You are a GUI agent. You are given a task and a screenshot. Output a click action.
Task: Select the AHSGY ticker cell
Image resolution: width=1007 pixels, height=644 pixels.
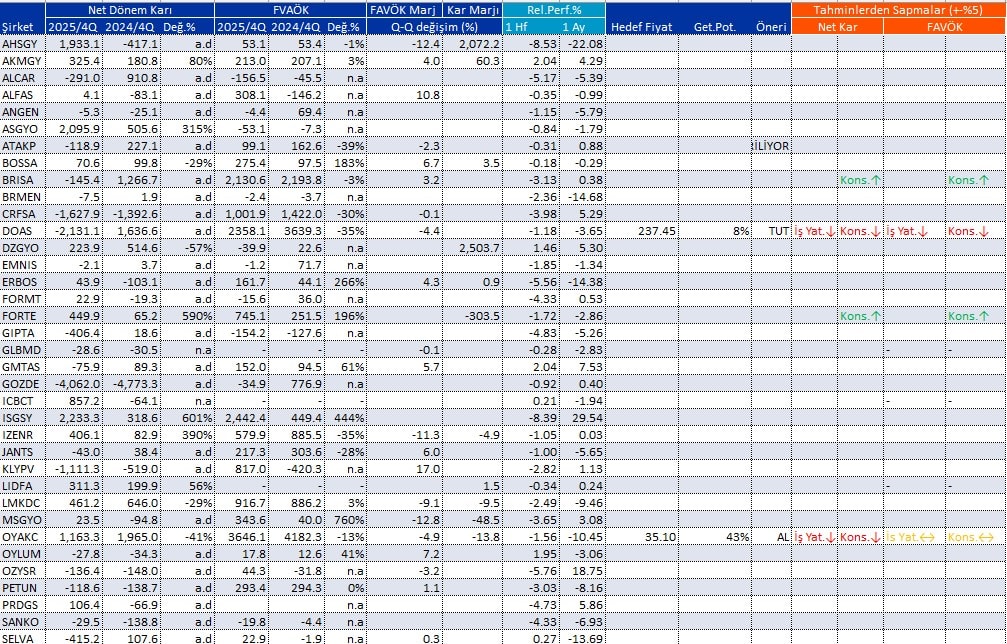click(x=22, y=45)
